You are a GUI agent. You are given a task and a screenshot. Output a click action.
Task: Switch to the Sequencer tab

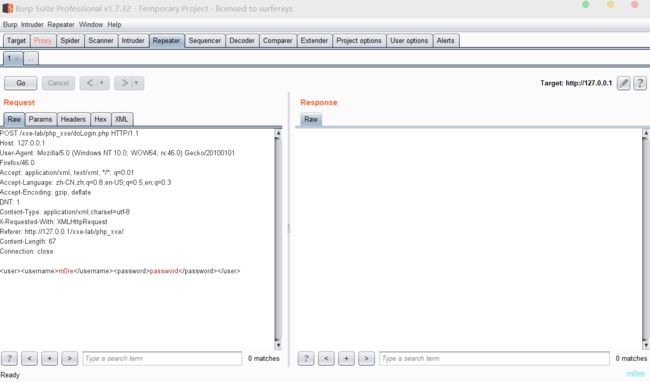click(x=205, y=41)
